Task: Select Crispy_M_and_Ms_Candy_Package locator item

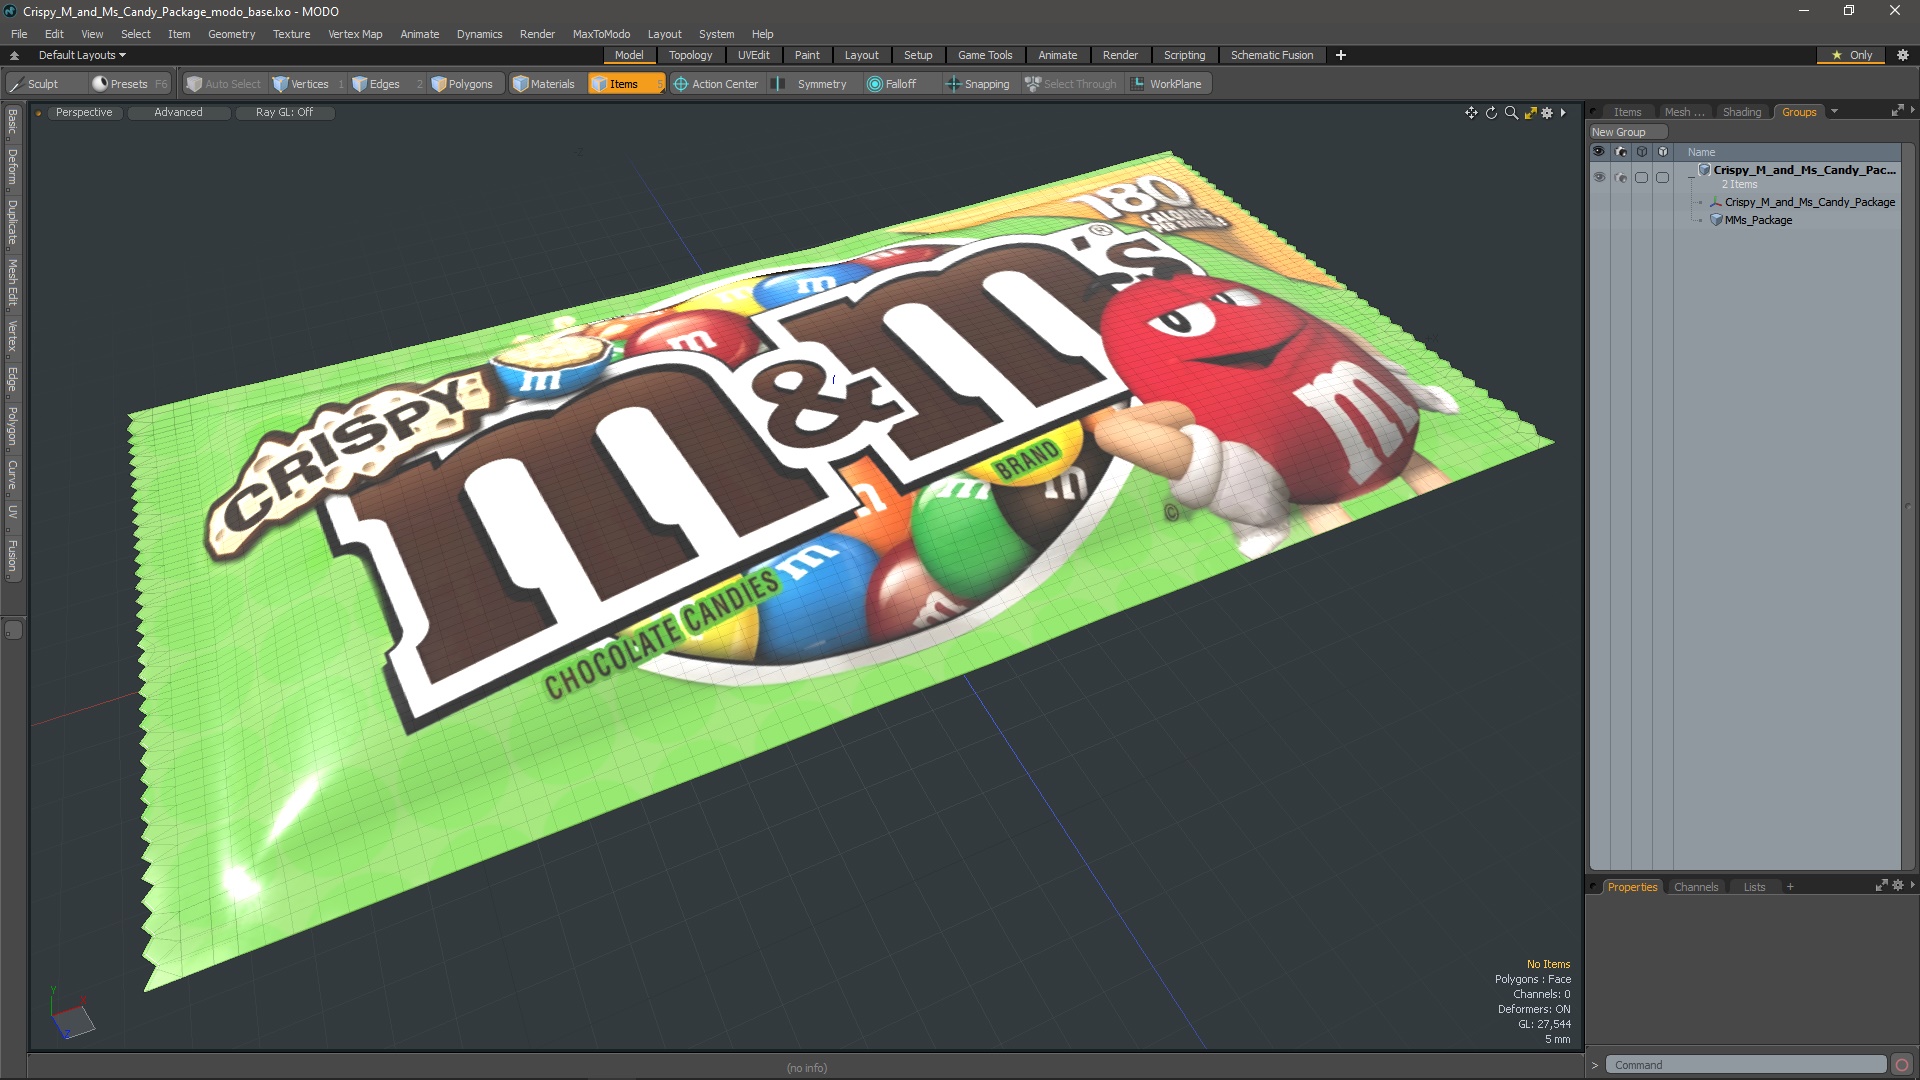Action: (1809, 202)
